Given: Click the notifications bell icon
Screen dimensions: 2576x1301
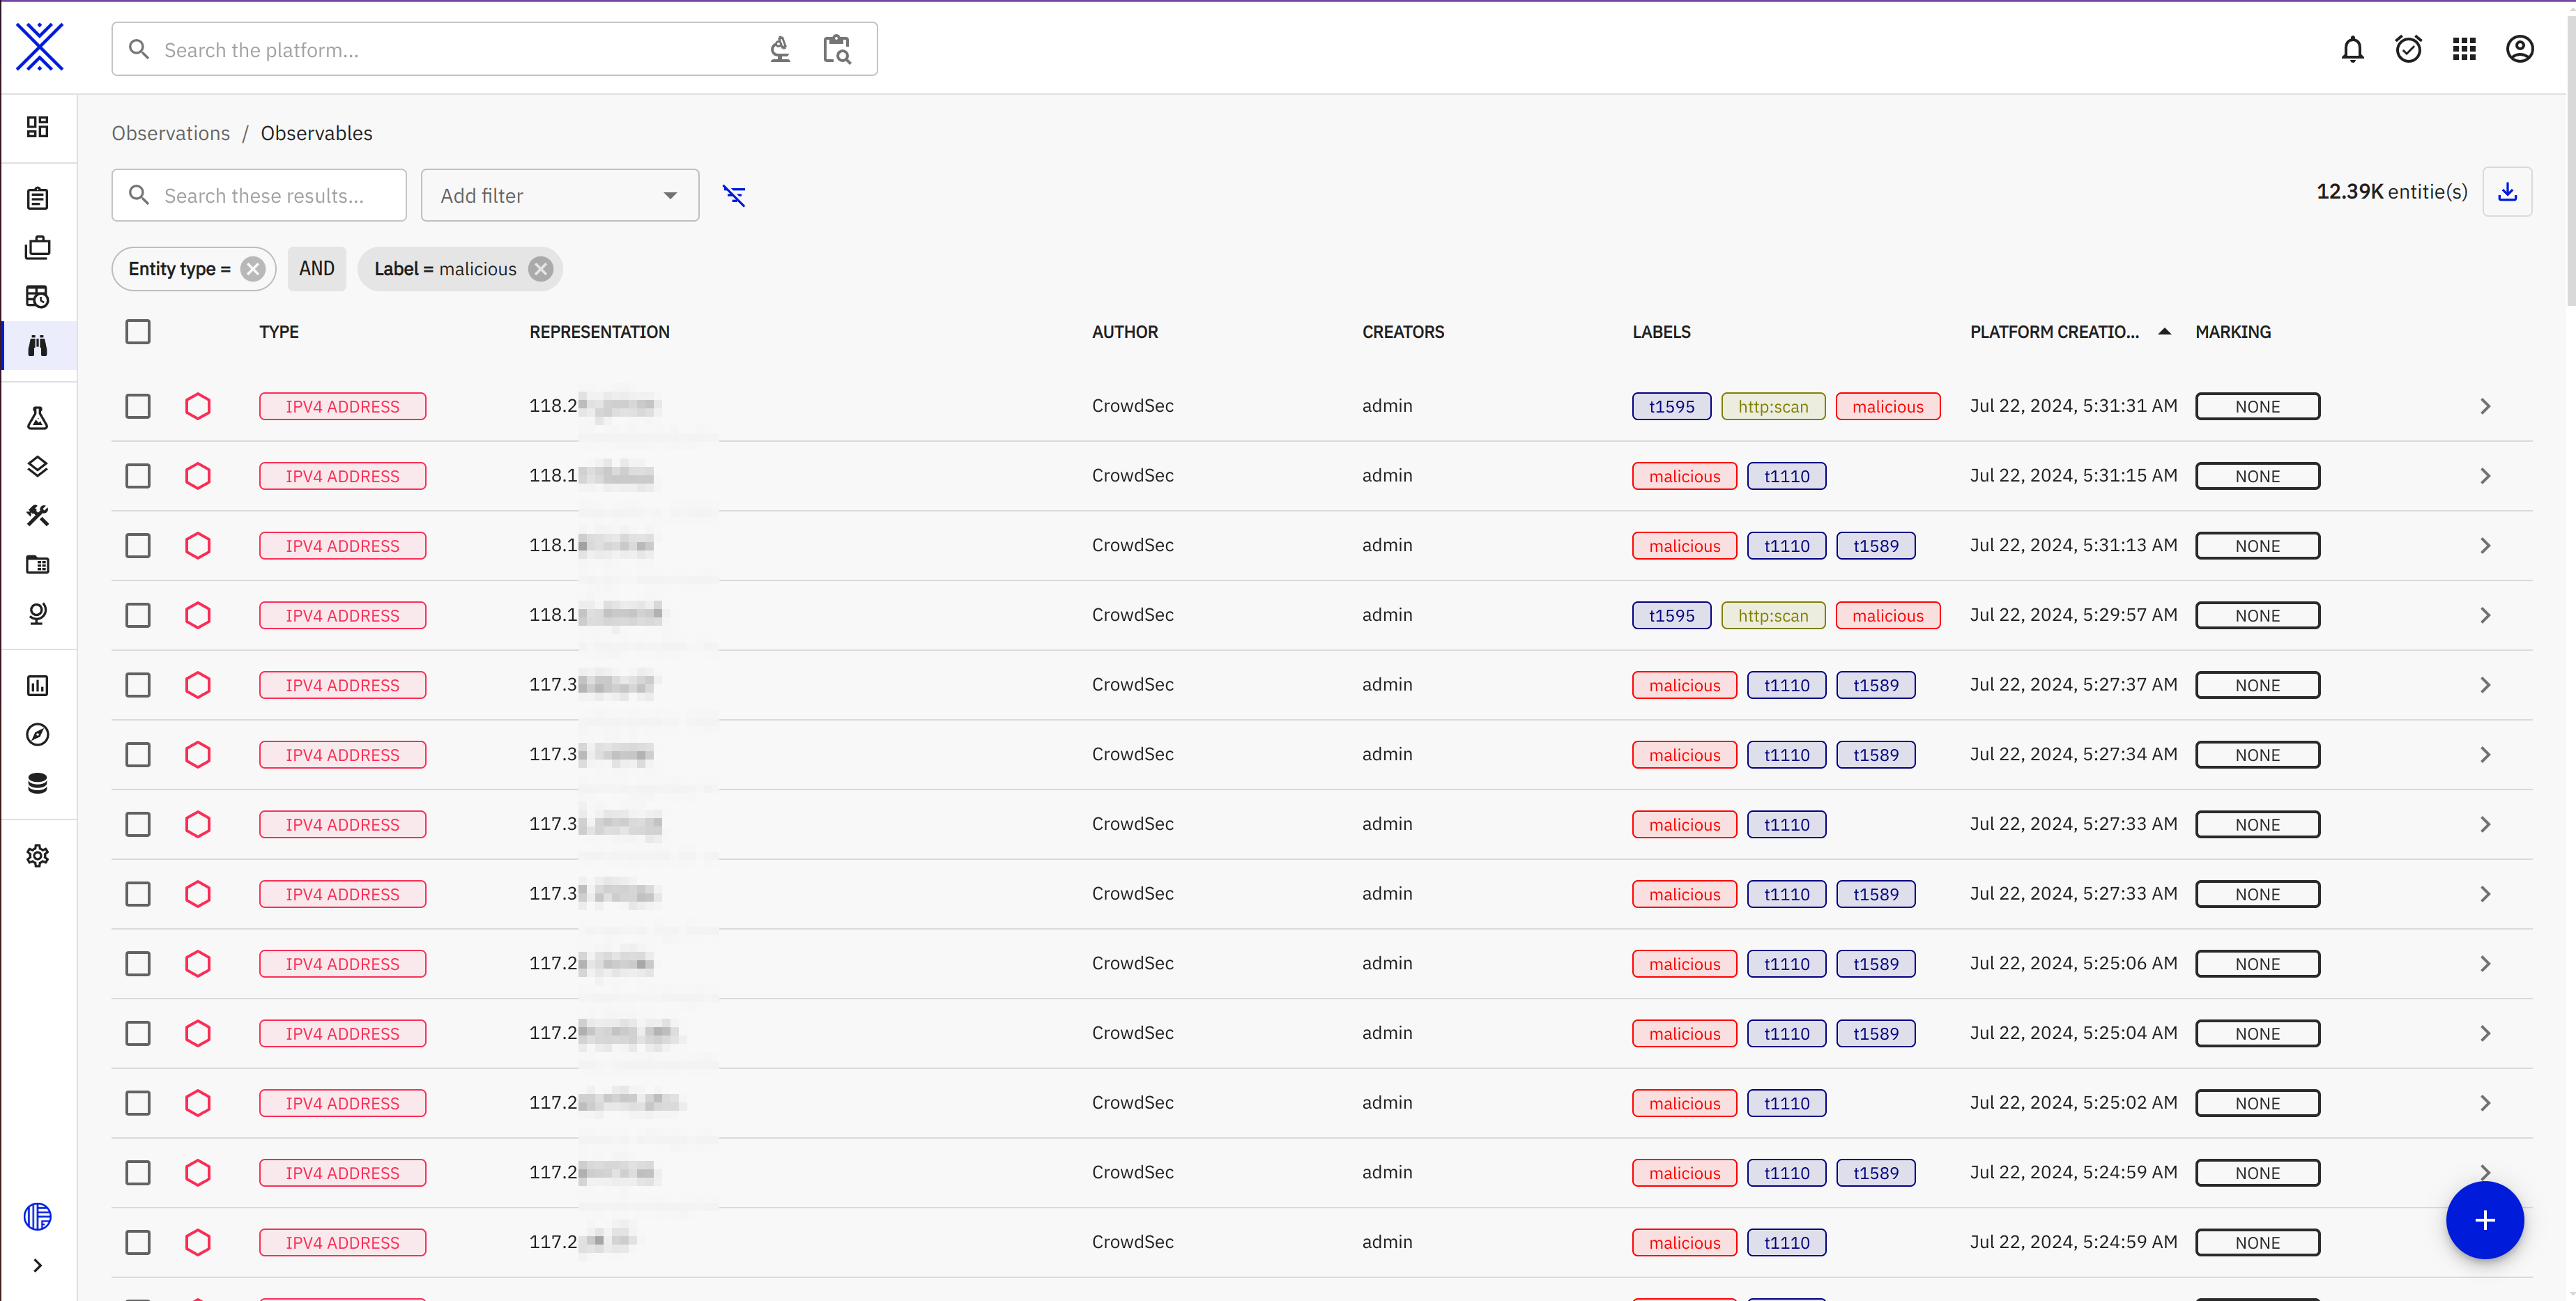Looking at the screenshot, I should coord(2352,49).
